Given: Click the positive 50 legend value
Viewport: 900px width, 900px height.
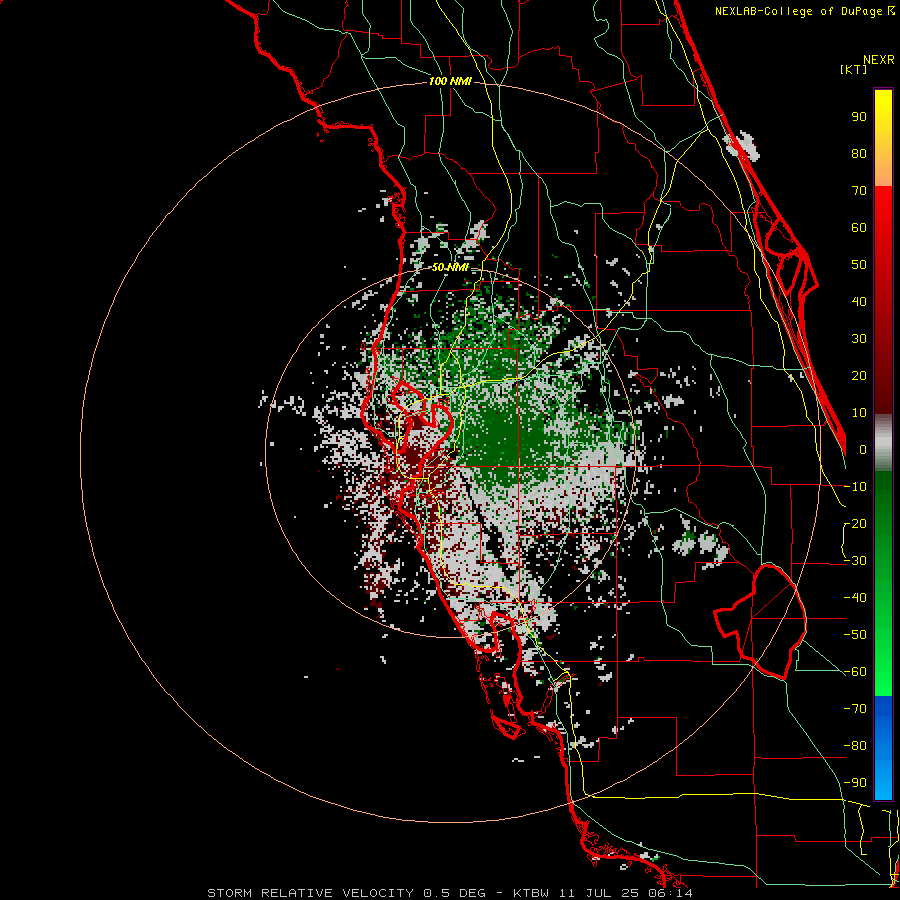Looking at the screenshot, I should [859, 265].
